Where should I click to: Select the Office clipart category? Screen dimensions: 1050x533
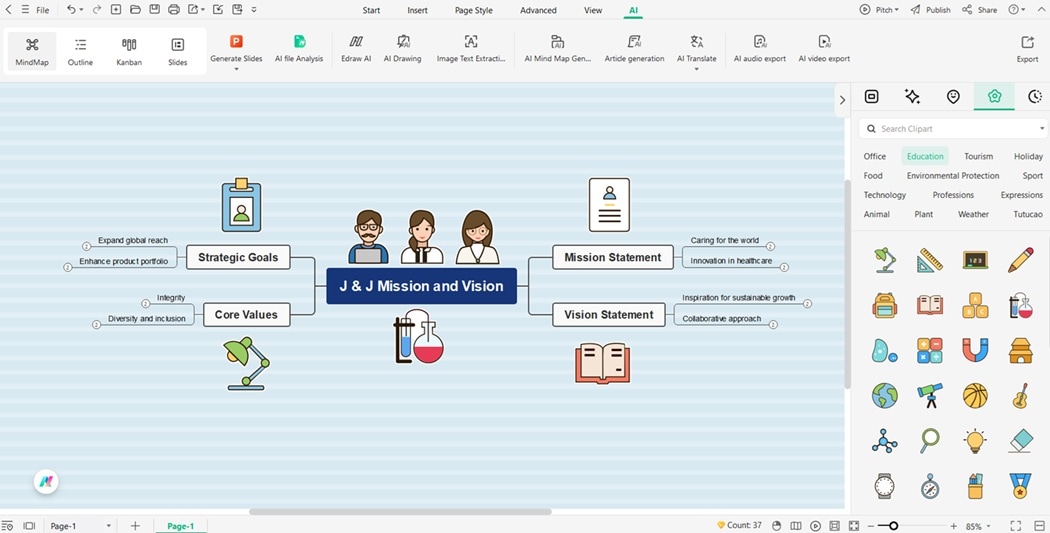click(875, 156)
